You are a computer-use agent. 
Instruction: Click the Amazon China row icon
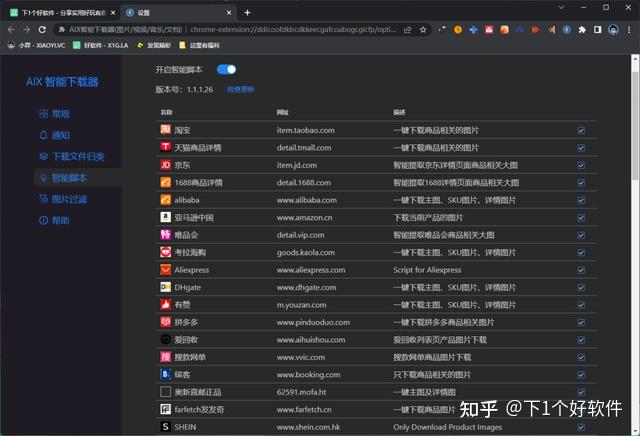(165, 217)
